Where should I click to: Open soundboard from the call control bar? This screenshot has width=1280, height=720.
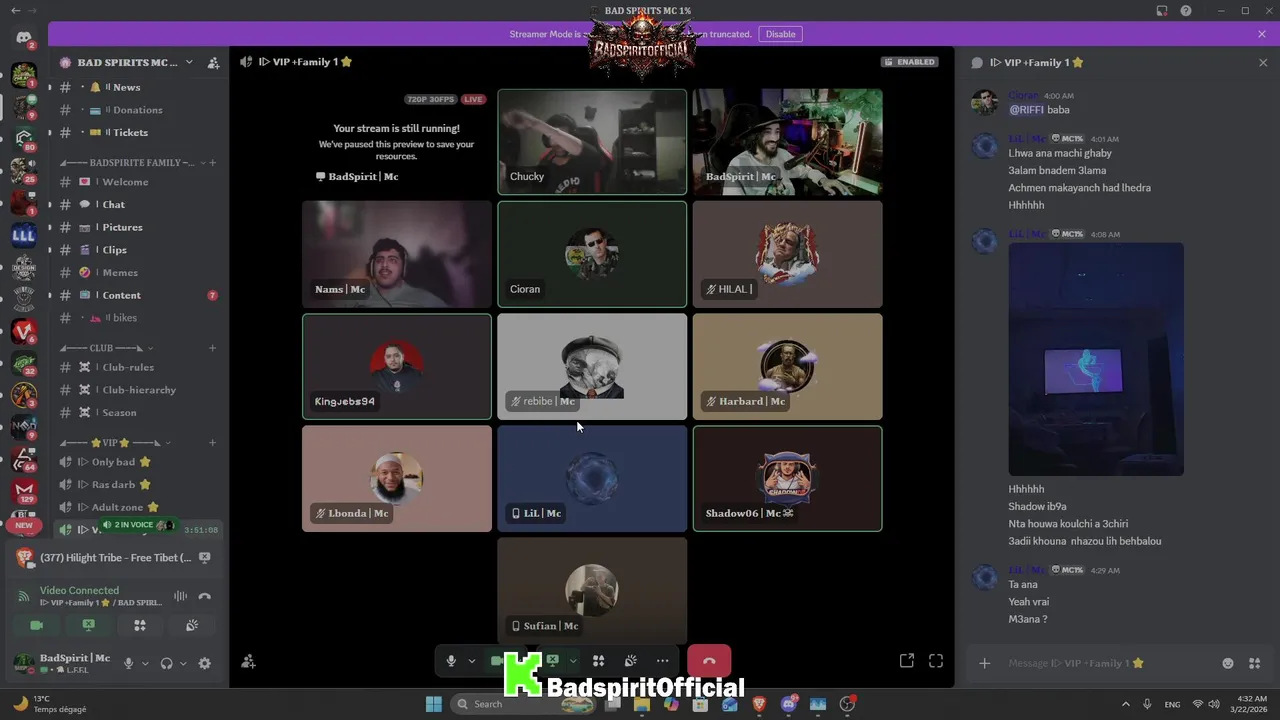pyautogui.click(x=630, y=661)
